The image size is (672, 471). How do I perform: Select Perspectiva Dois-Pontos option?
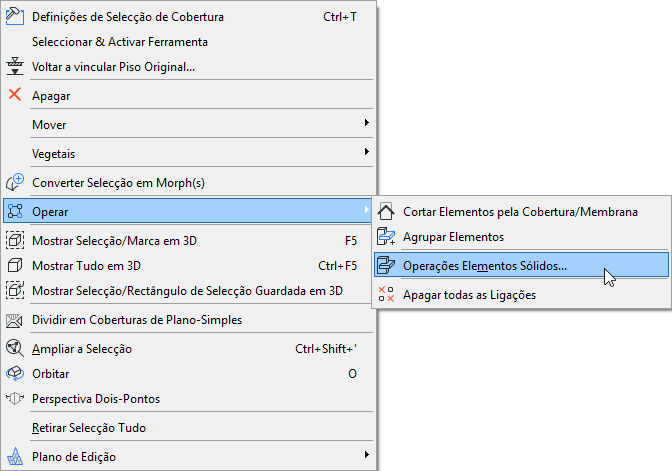(96, 398)
